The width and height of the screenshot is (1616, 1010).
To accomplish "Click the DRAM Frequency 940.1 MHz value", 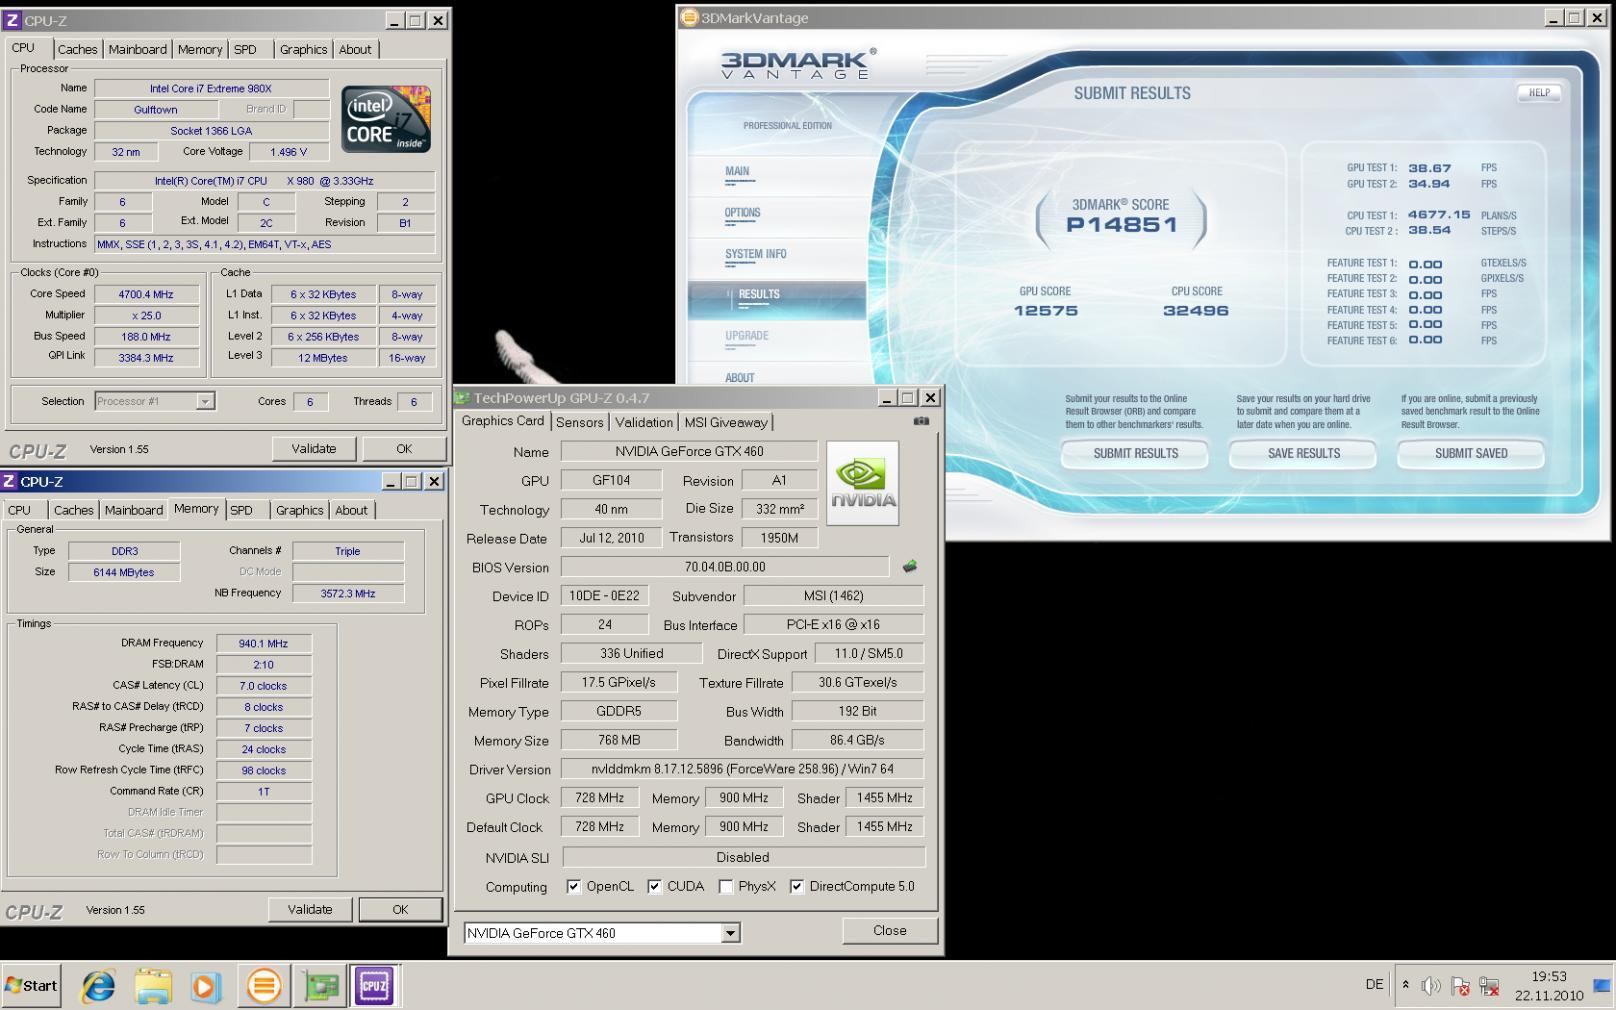I will pyautogui.click(x=264, y=643).
